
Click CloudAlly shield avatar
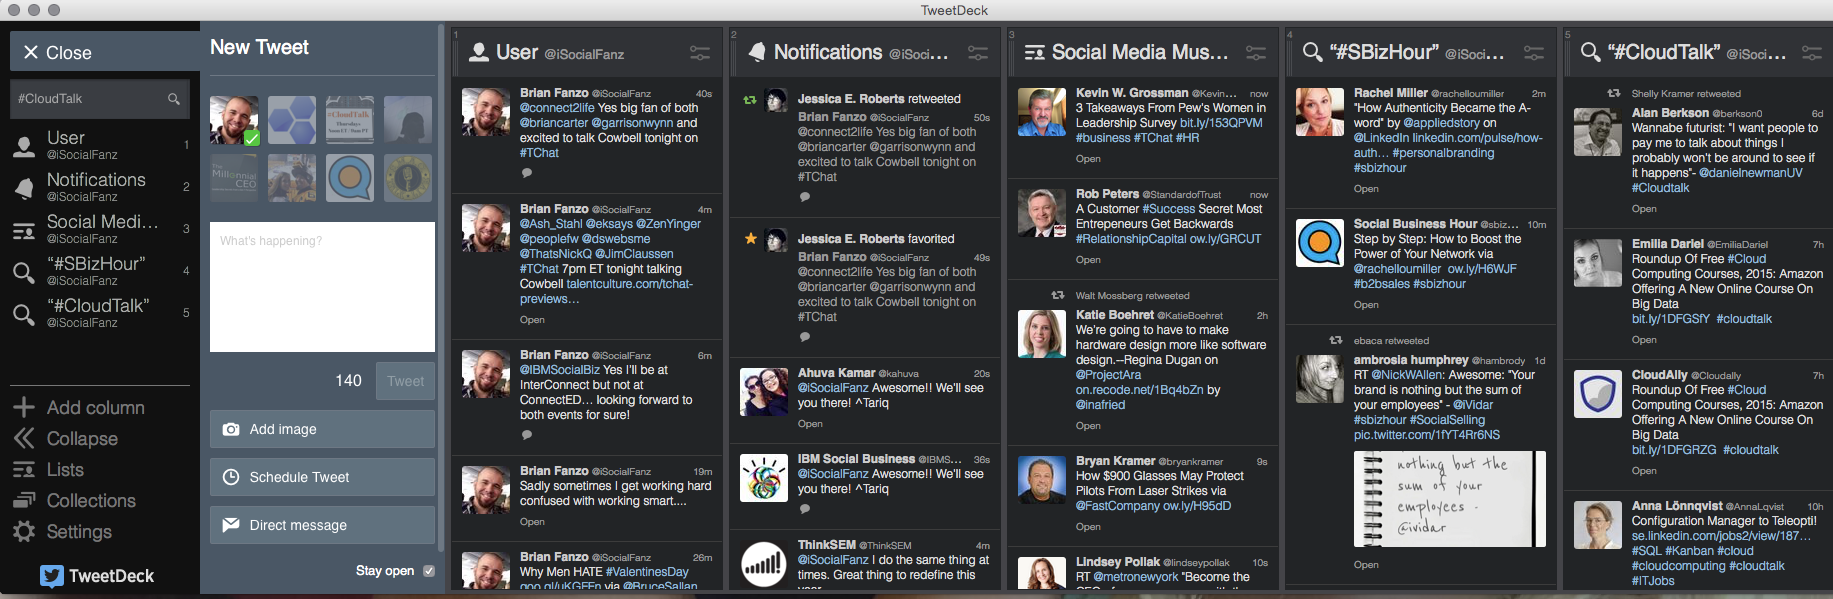click(x=1598, y=394)
